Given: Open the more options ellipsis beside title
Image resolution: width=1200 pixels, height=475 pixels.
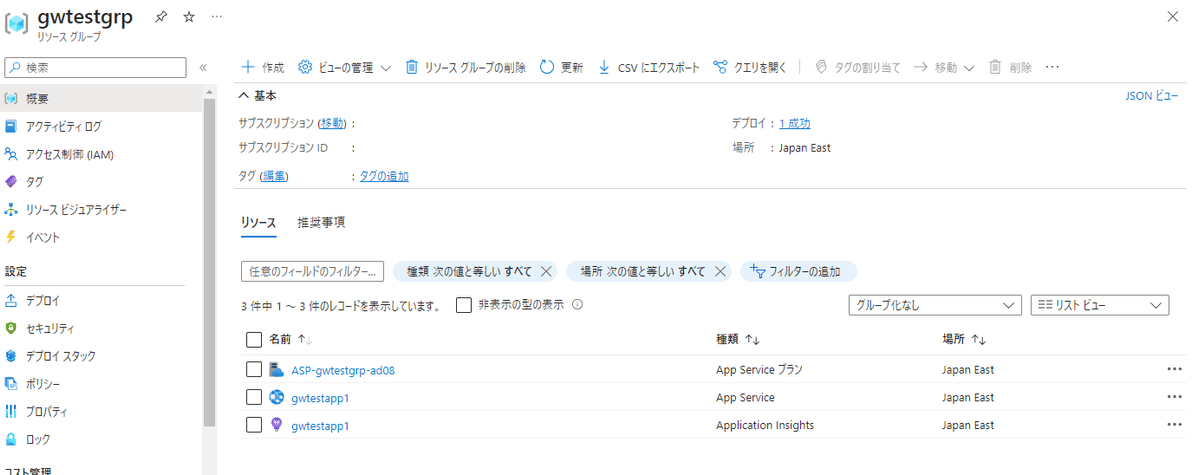Looking at the screenshot, I should 217,18.
